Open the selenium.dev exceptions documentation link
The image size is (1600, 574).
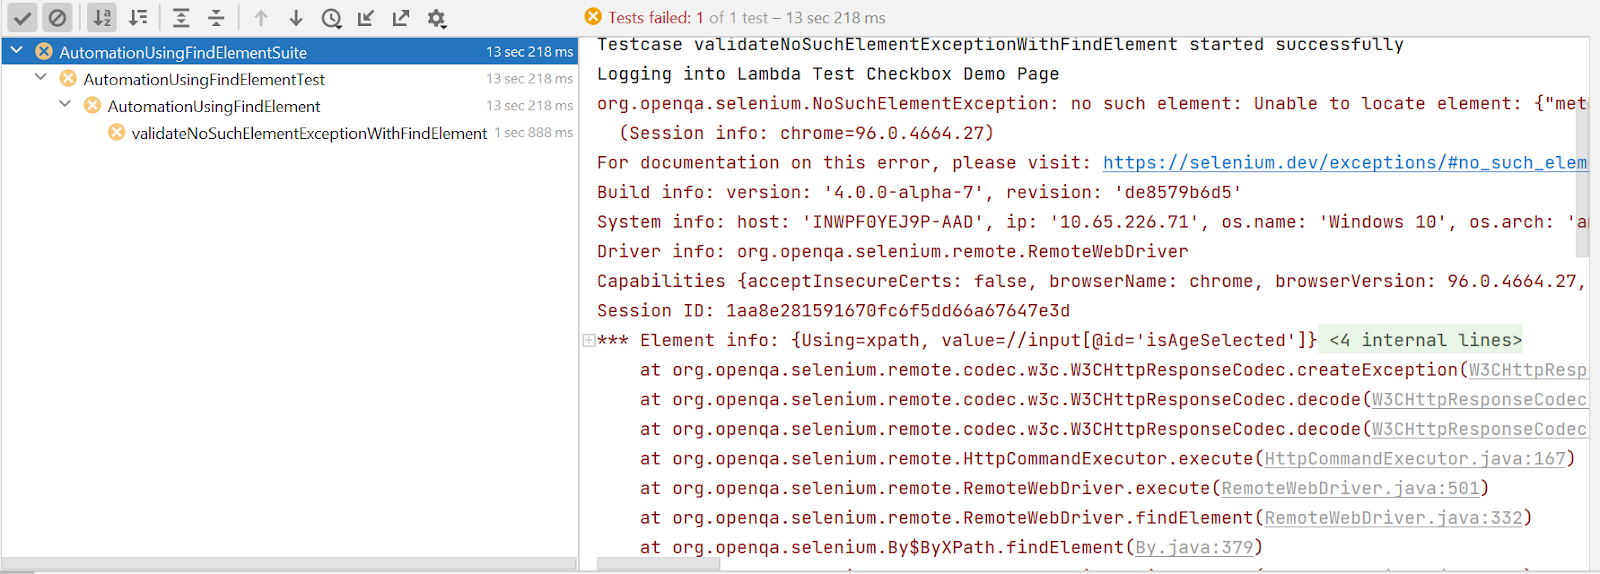(x=1344, y=162)
